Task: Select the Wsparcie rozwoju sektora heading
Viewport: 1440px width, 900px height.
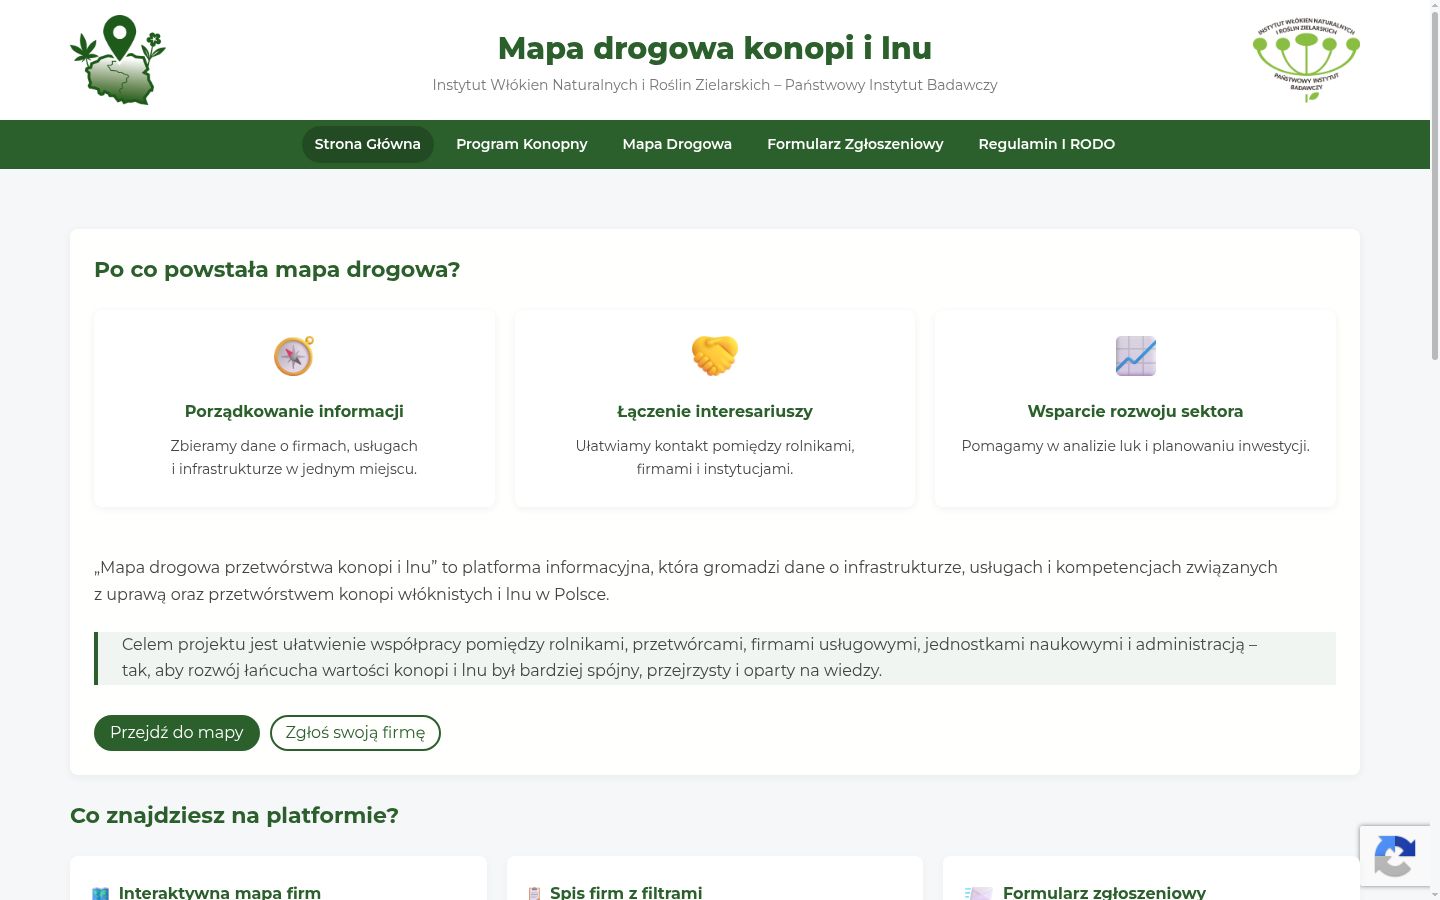Action: tap(1136, 411)
